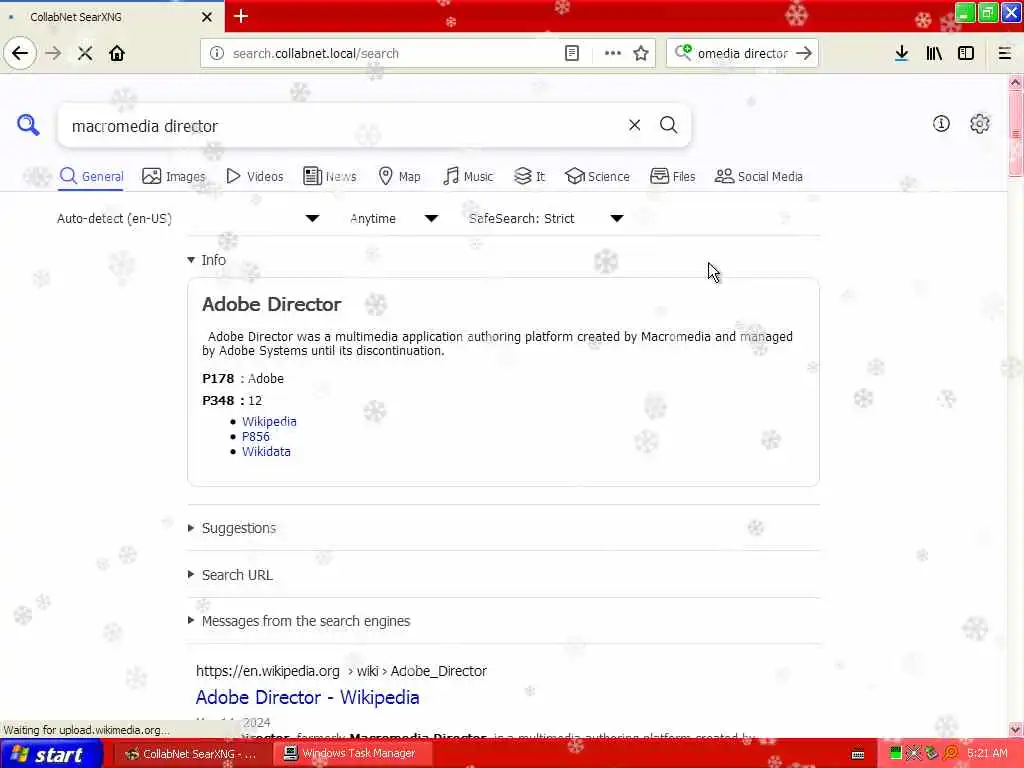Switch to the It category

point(530,176)
